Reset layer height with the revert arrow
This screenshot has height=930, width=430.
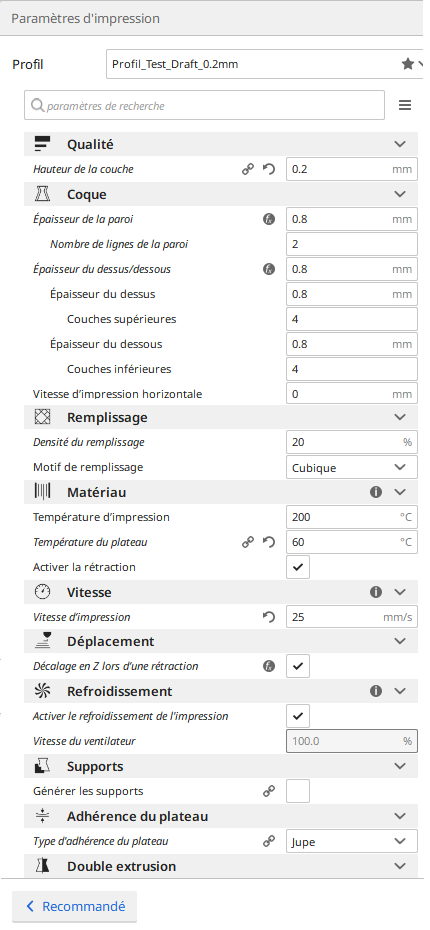click(x=269, y=169)
